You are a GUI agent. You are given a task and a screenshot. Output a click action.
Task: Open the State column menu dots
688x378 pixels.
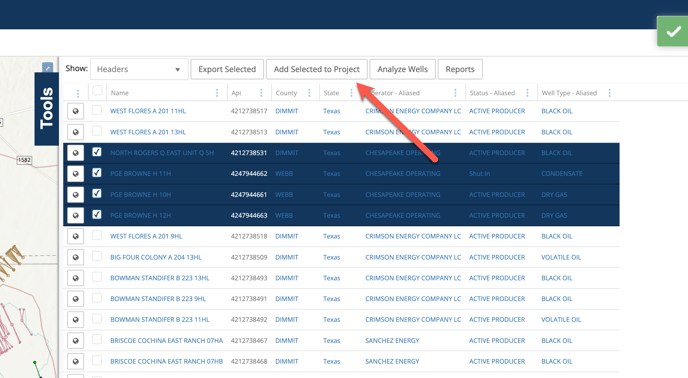pyautogui.click(x=351, y=93)
